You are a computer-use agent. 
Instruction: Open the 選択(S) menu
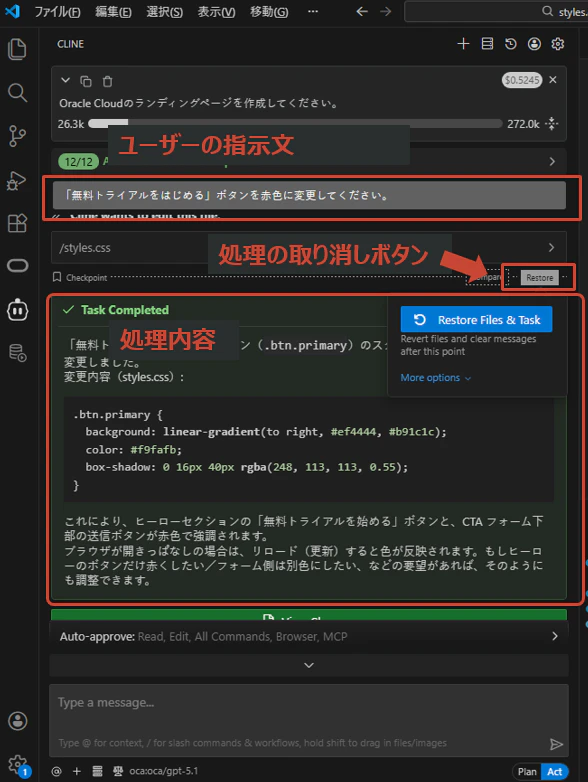point(165,11)
